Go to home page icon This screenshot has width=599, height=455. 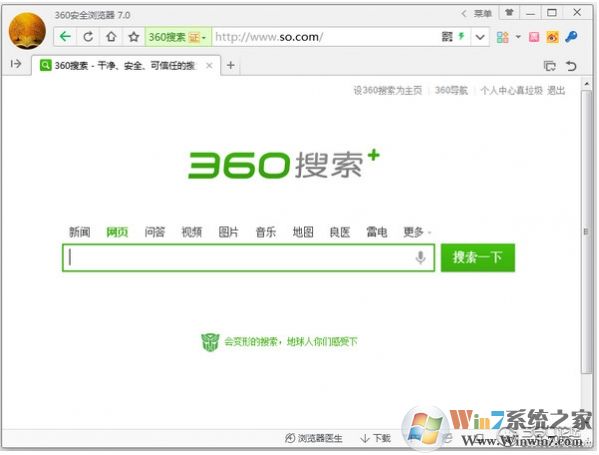click(111, 37)
